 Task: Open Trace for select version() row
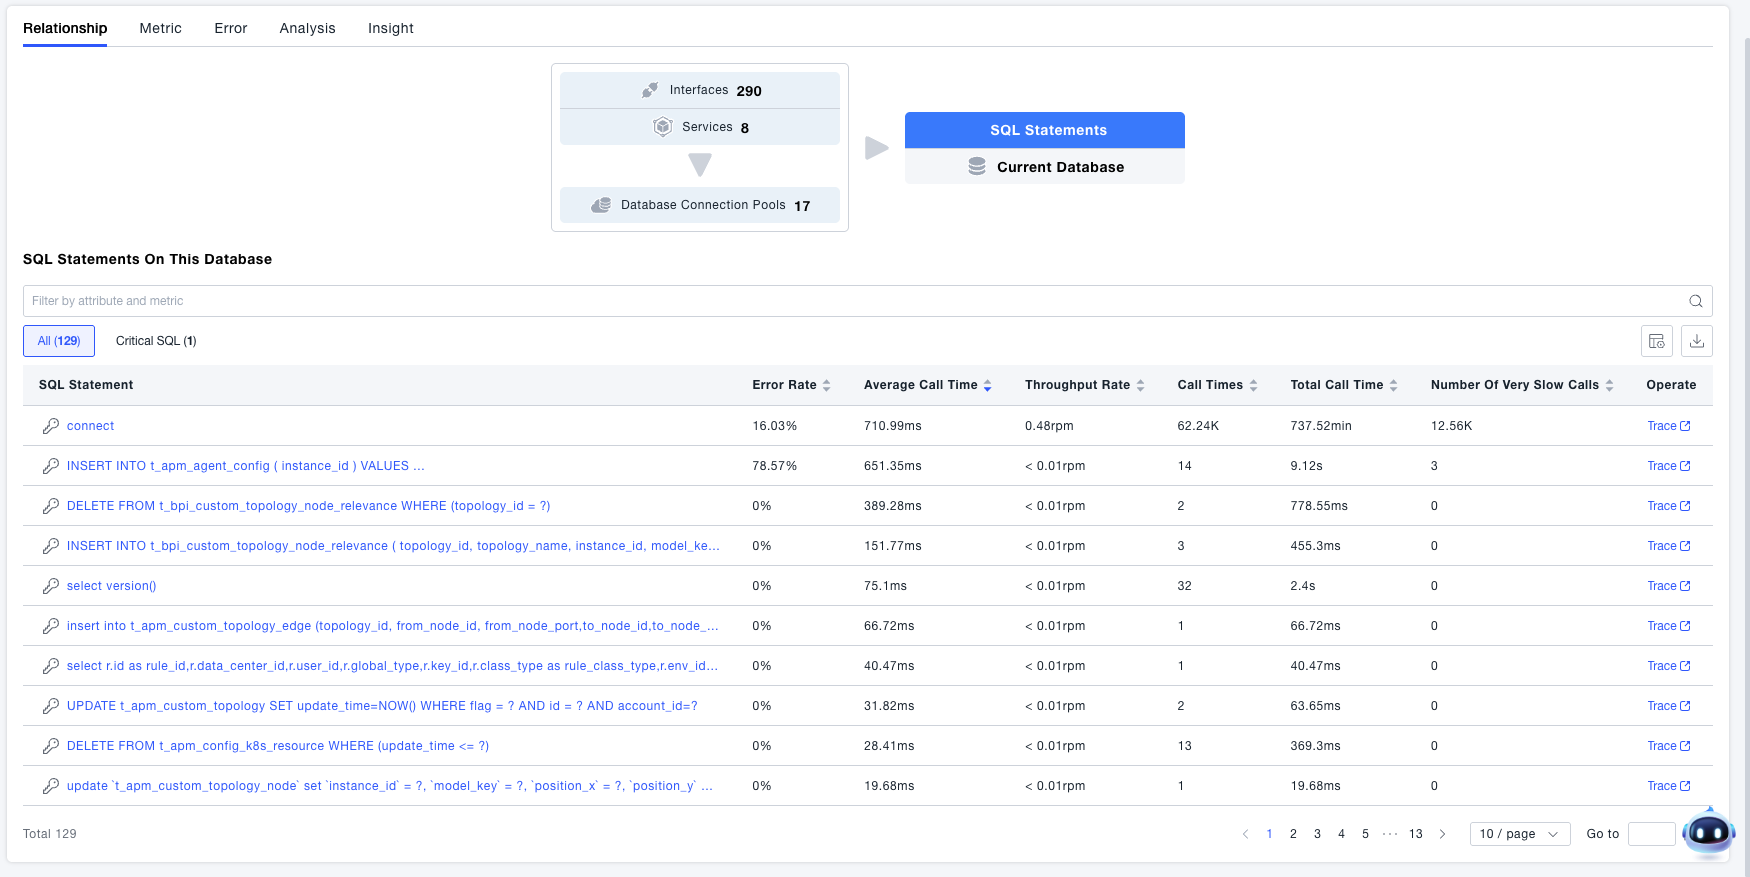pos(1668,586)
